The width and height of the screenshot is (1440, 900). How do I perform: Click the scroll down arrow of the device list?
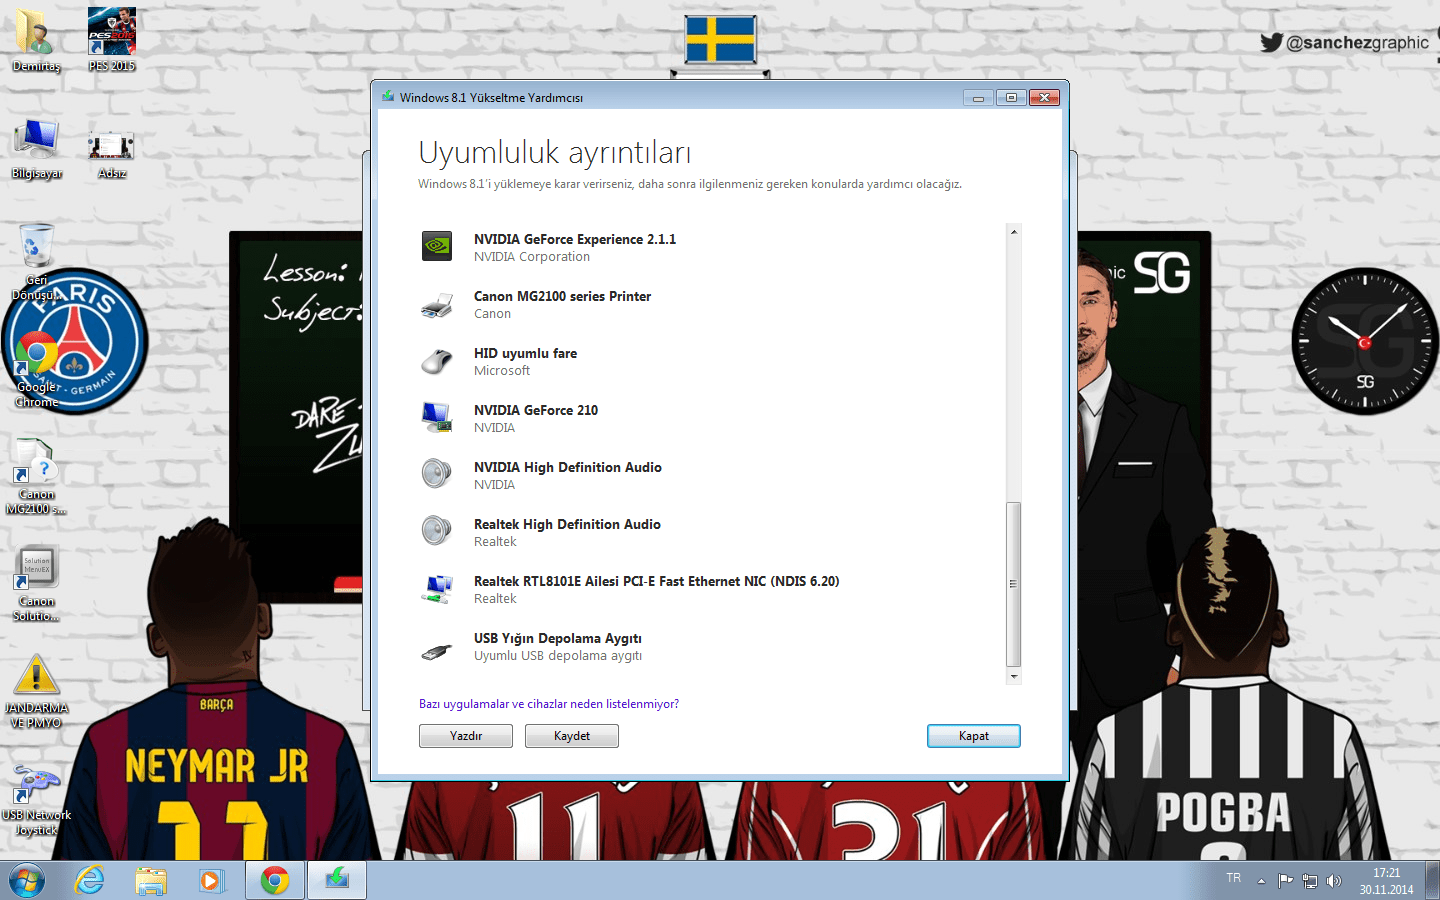point(1014,677)
